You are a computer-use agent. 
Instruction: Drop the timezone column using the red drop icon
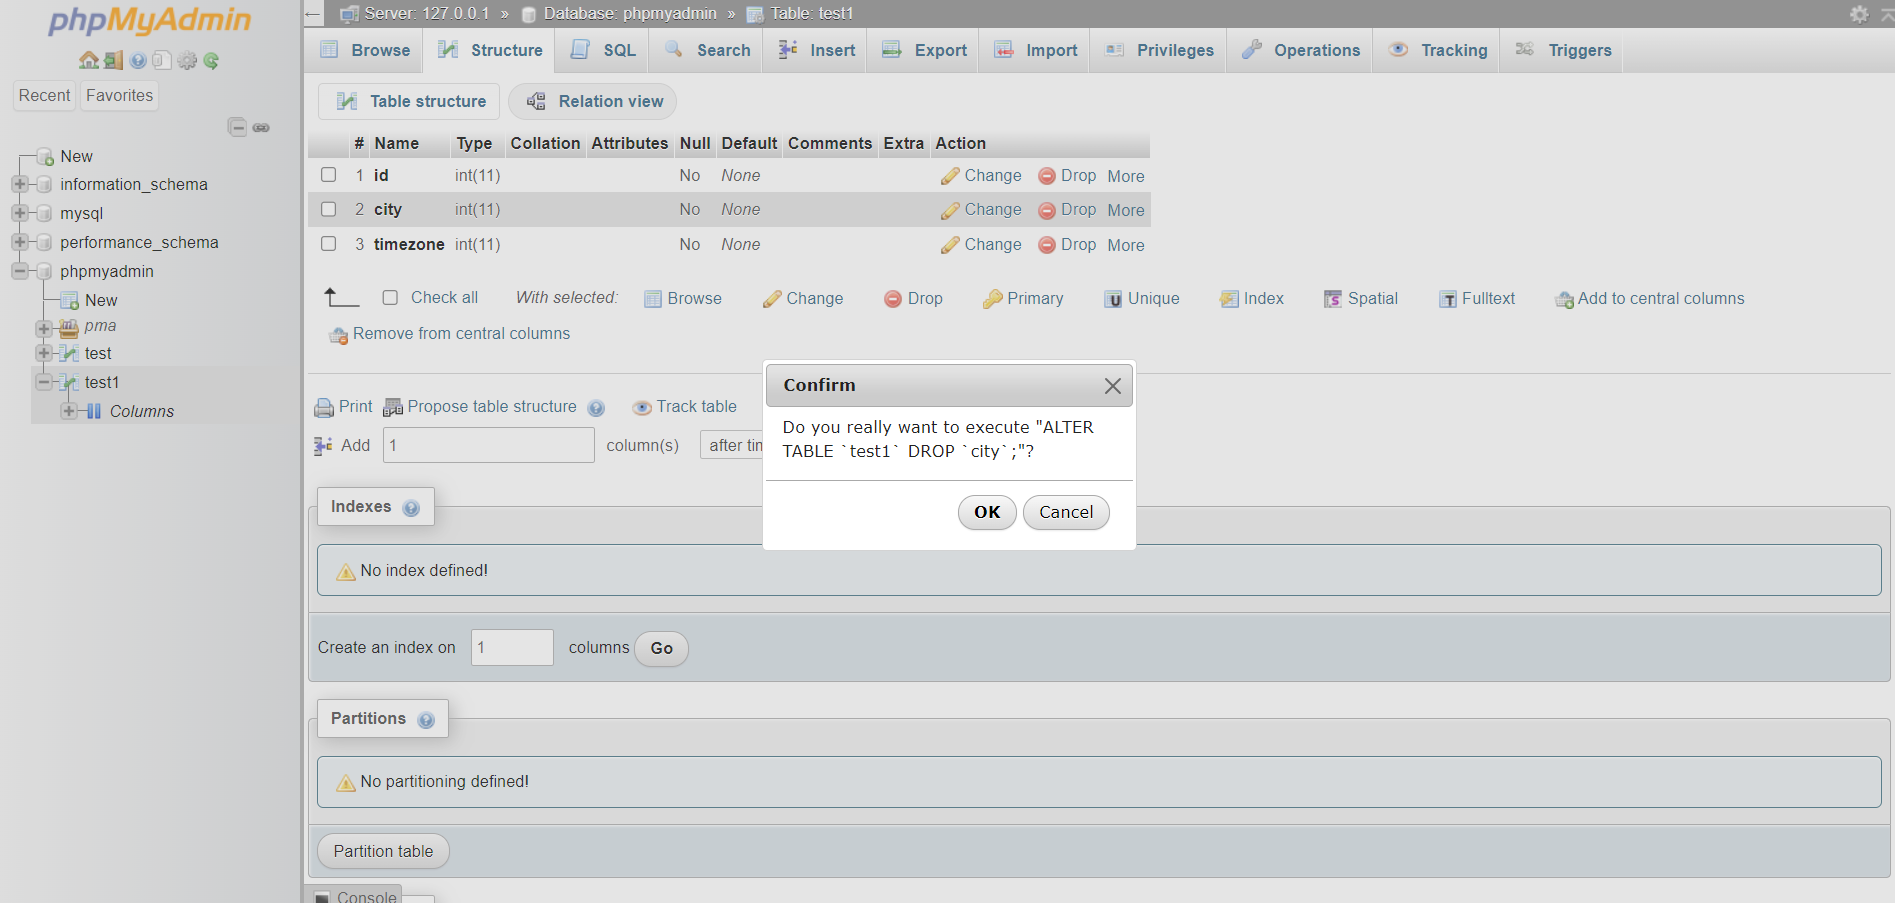coord(1046,245)
